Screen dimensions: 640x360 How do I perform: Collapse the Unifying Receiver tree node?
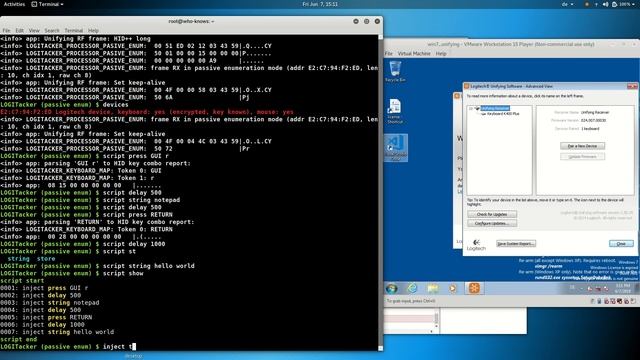(471, 108)
